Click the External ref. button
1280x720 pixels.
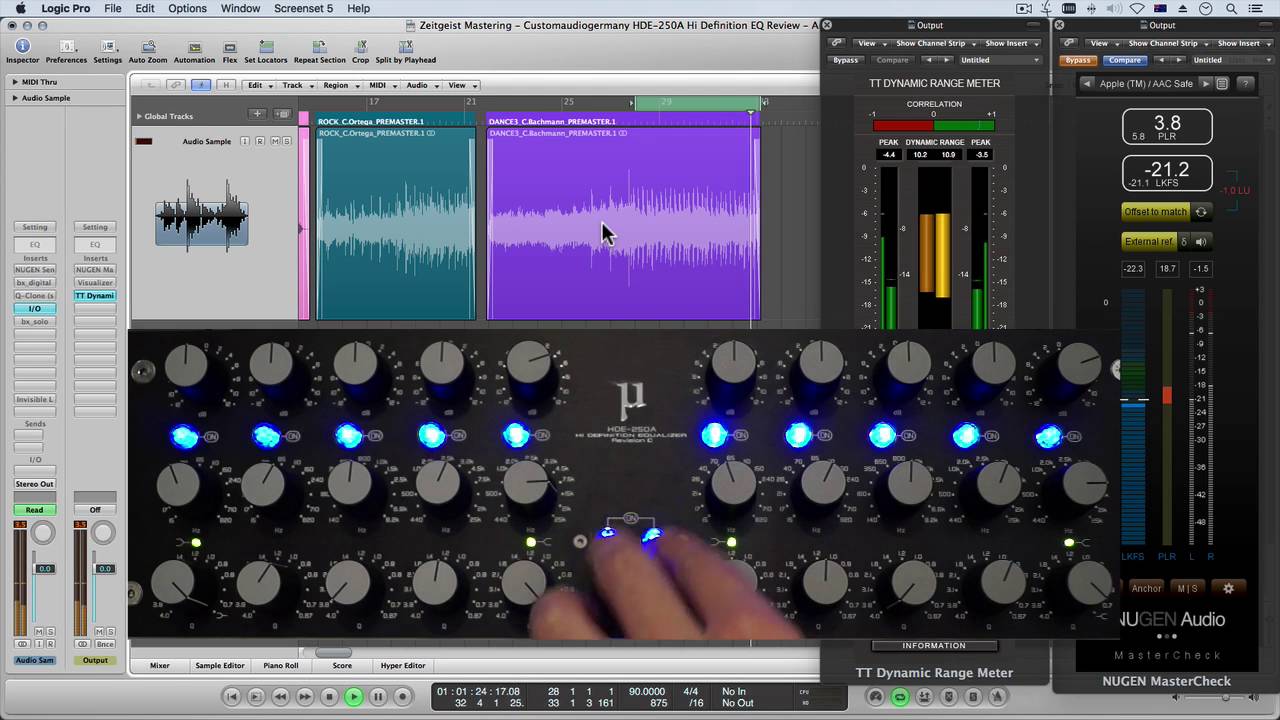point(1148,241)
